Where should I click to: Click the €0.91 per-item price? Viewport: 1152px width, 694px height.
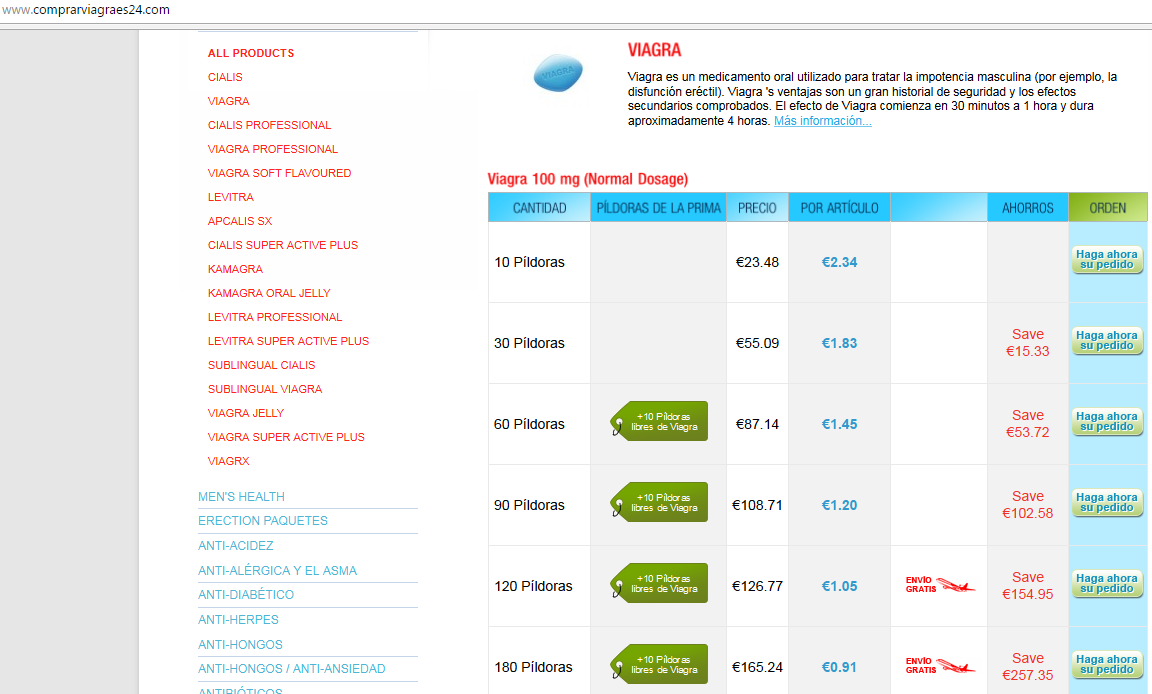(839, 667)
